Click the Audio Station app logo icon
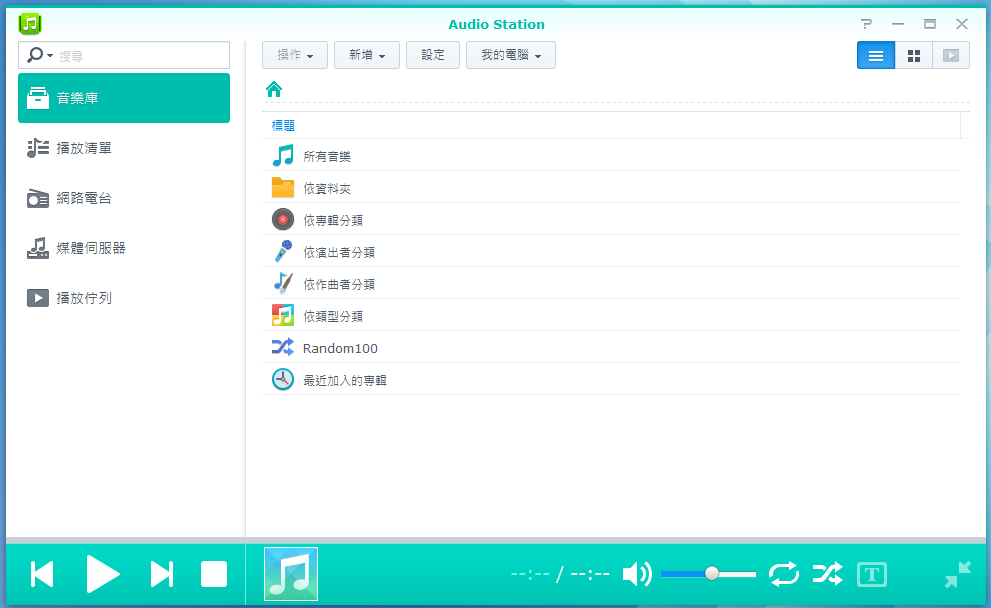Image resolution: width=991 pixels, height=608 pixels. pos(30,24)
